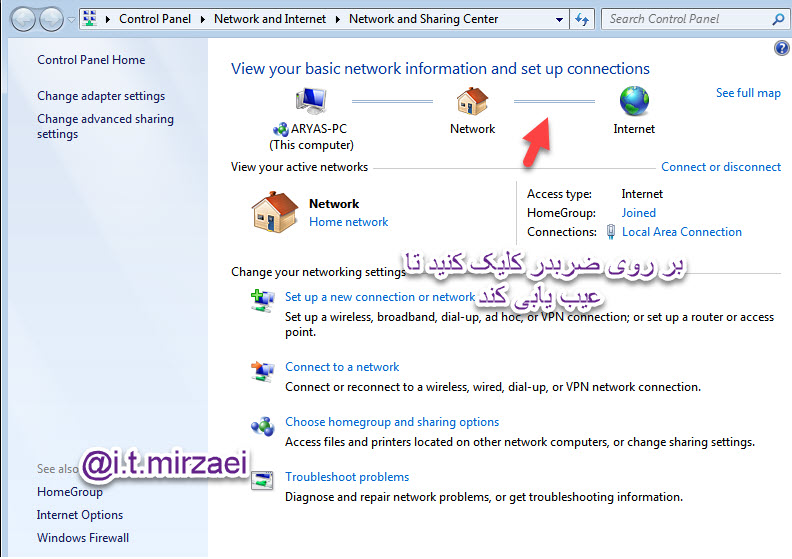
Task: Click the bold Network name text
Action: (334, 204)
